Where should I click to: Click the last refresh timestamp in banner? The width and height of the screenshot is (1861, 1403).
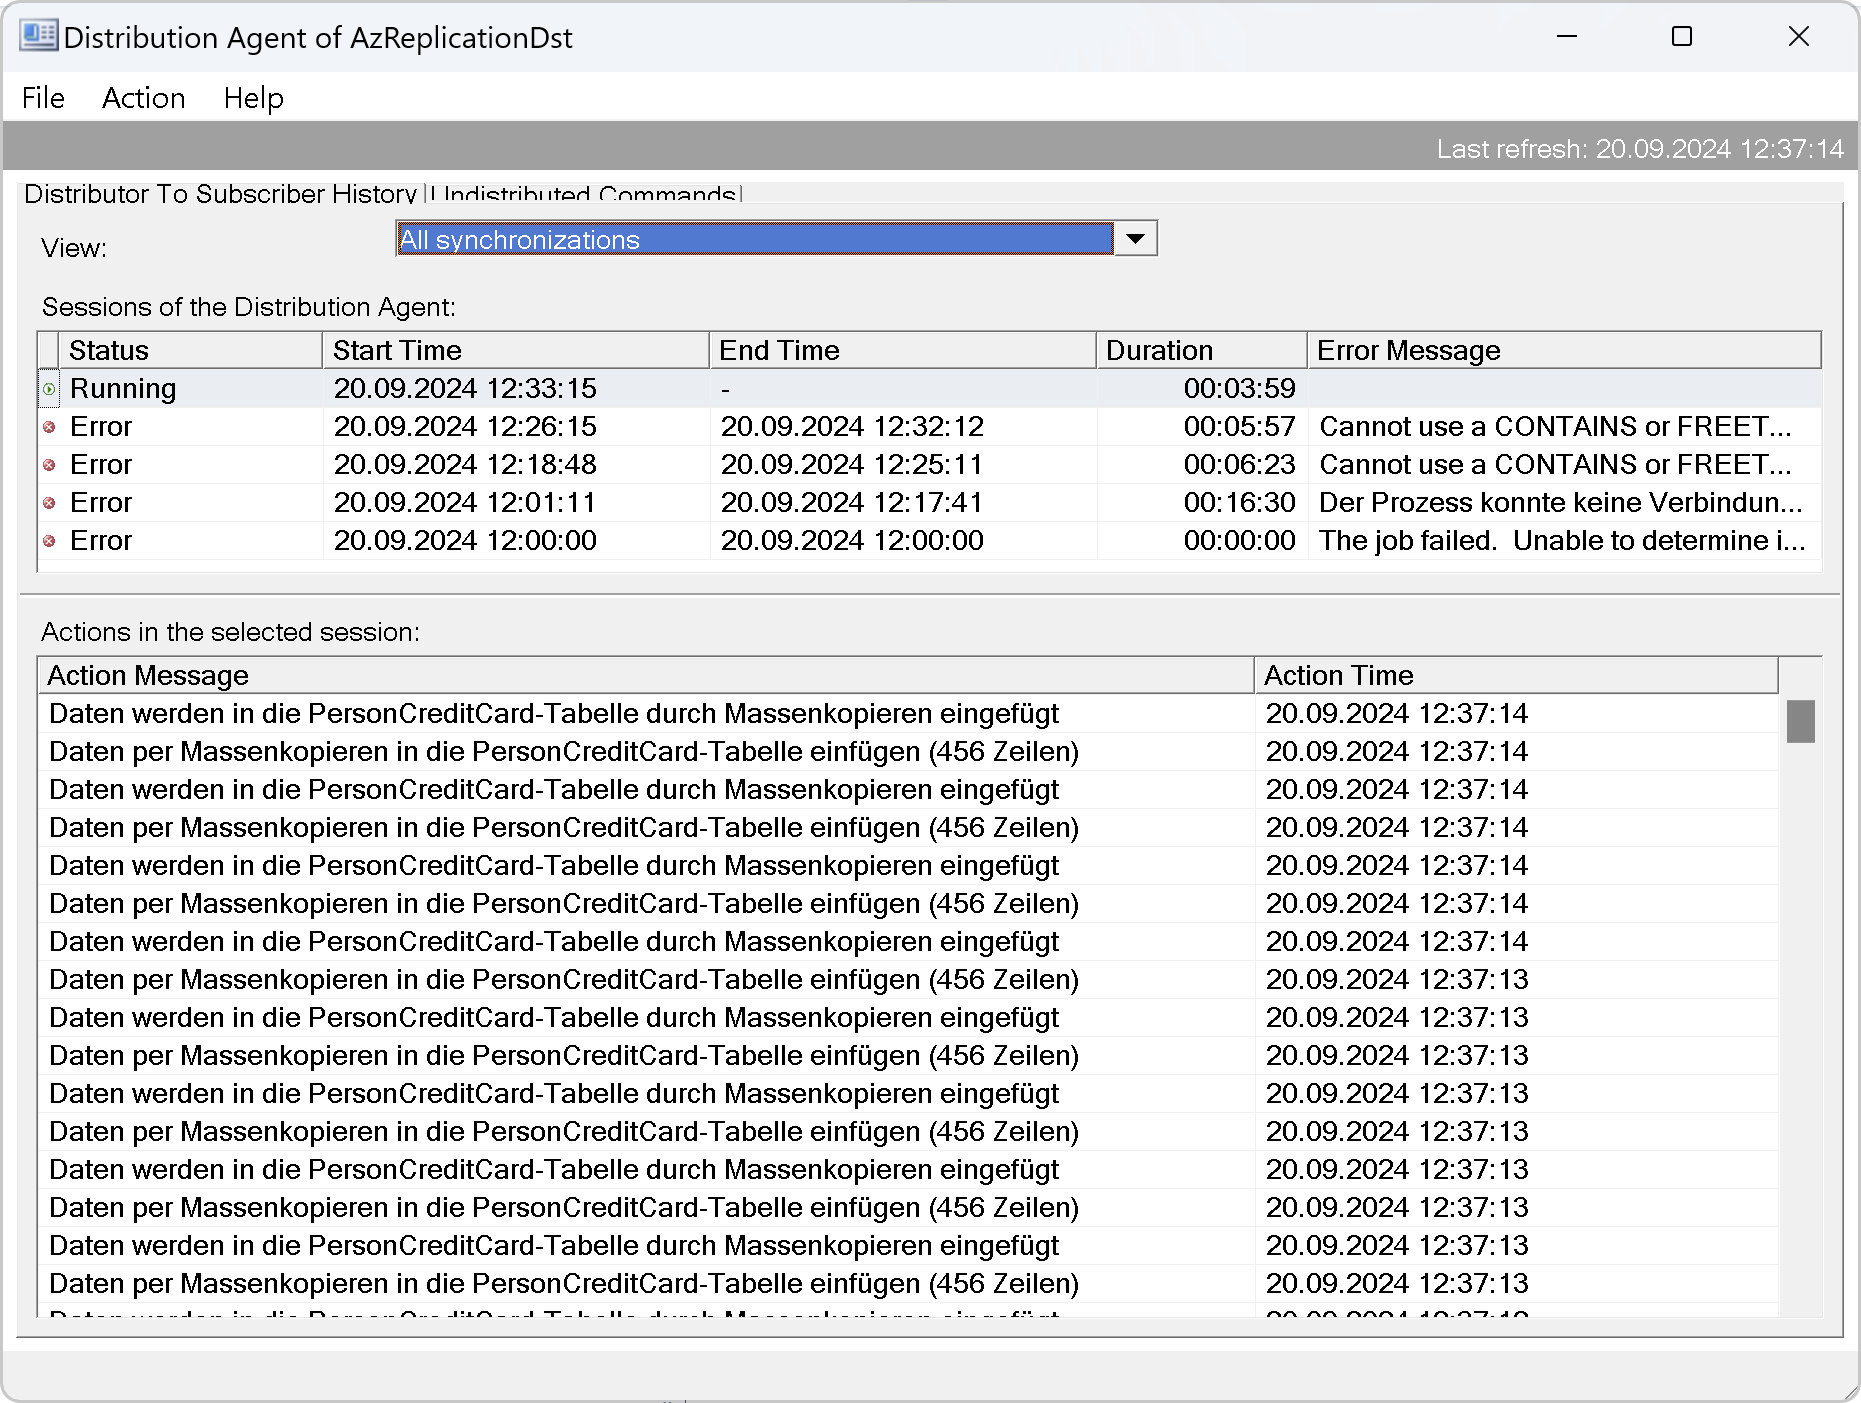pyautogui.click(x=1640, y=149)
